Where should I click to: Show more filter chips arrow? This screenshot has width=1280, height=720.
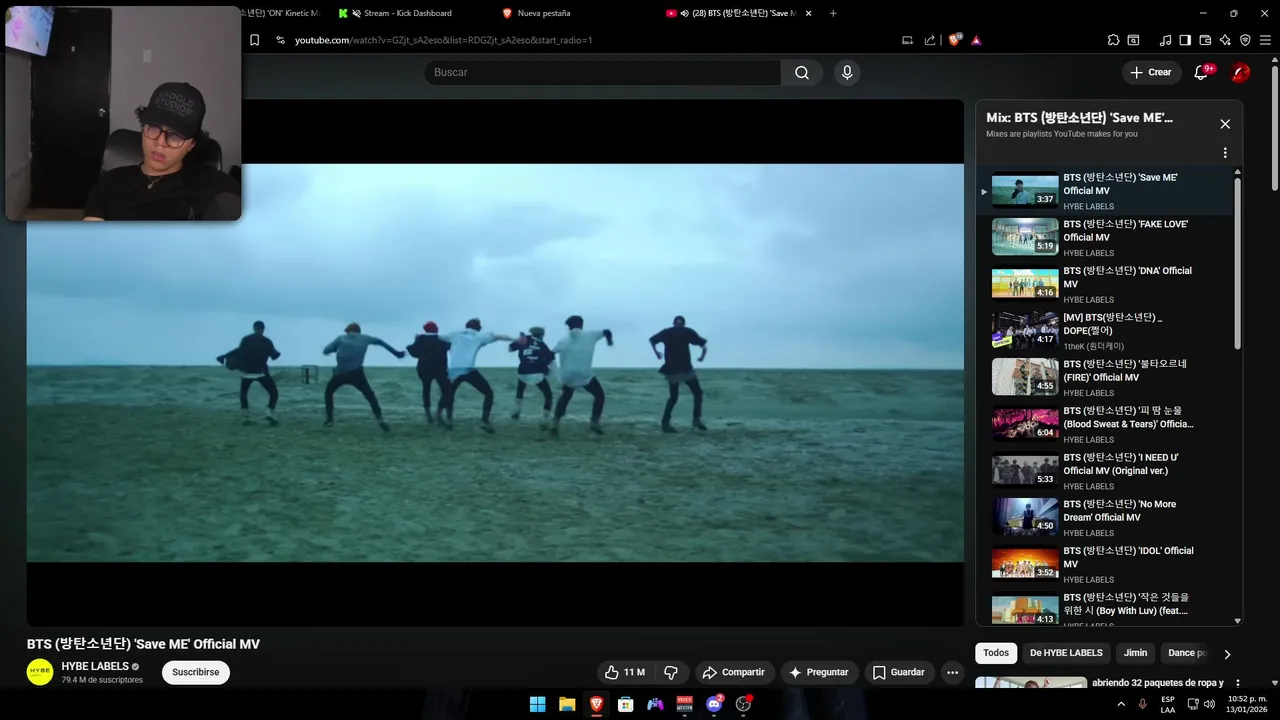[1227, 654]
